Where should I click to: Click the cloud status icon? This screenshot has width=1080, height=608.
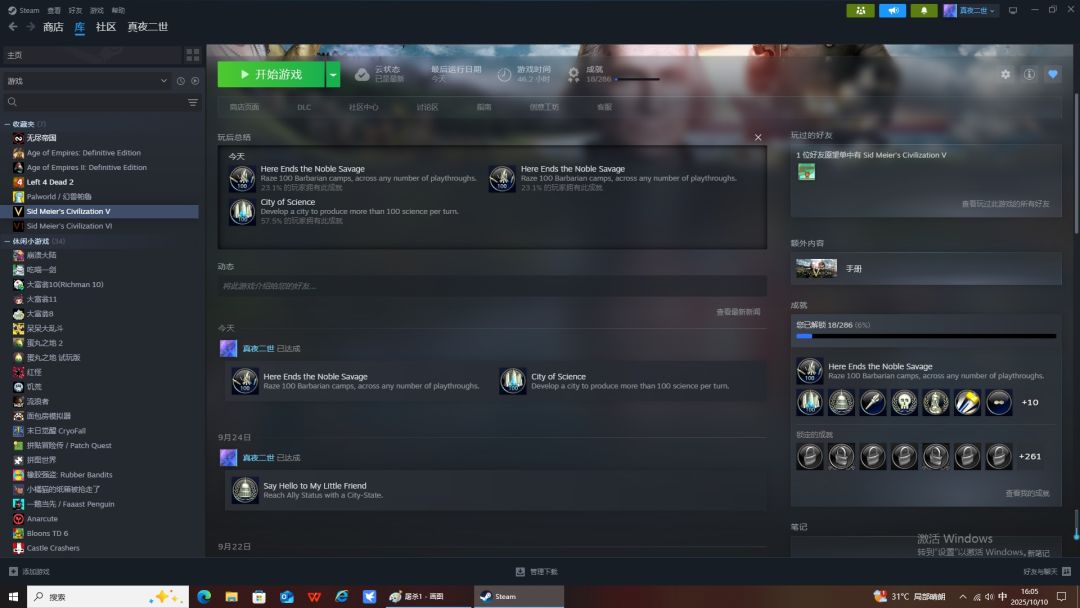coord(362,74)
